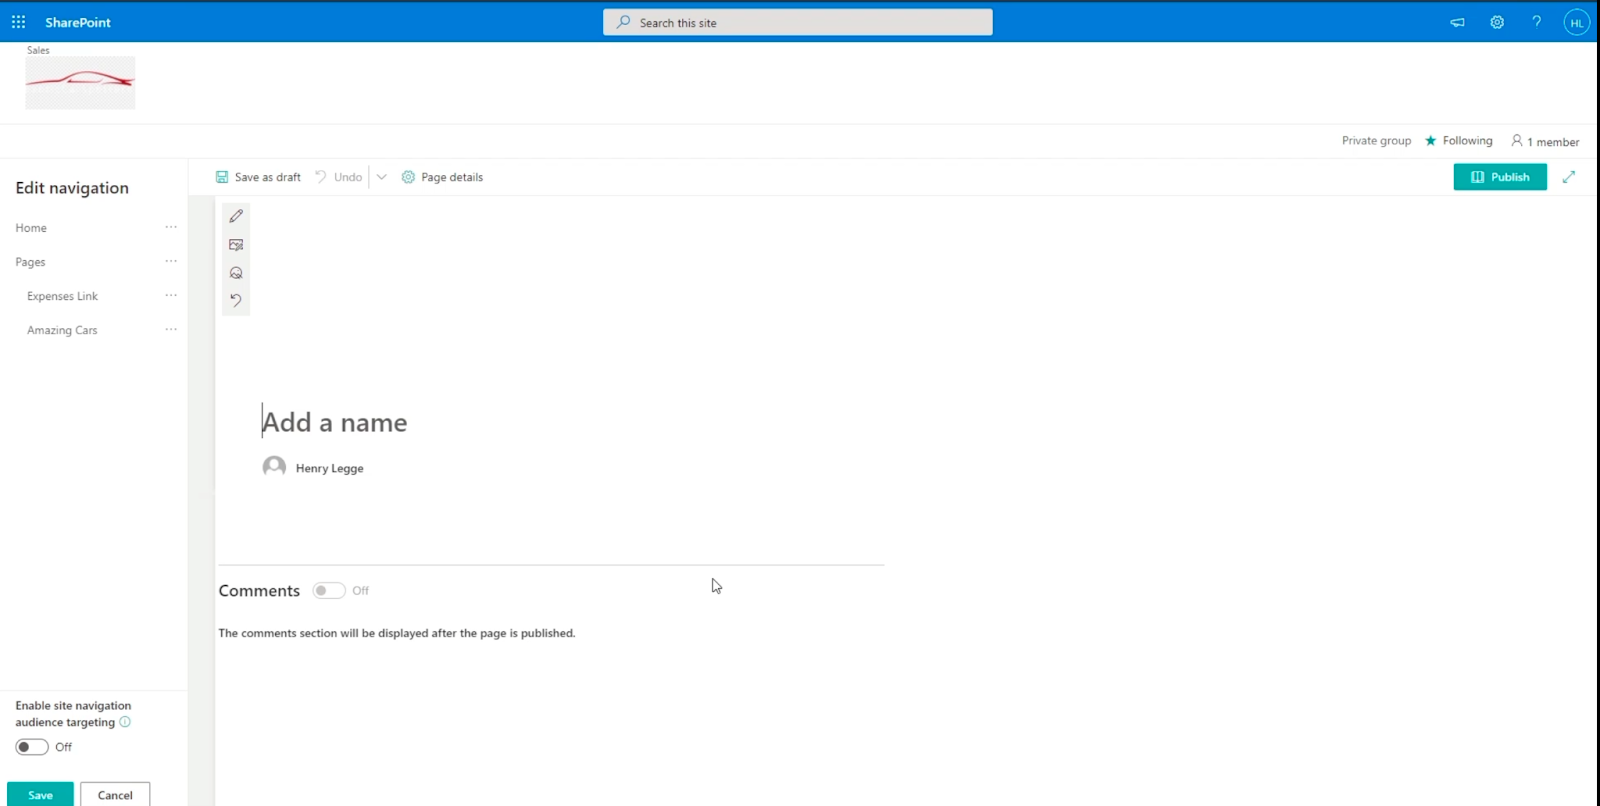Open the ellipsis menu for Pages
This screenshot has height=806, width=1600.
171,261
